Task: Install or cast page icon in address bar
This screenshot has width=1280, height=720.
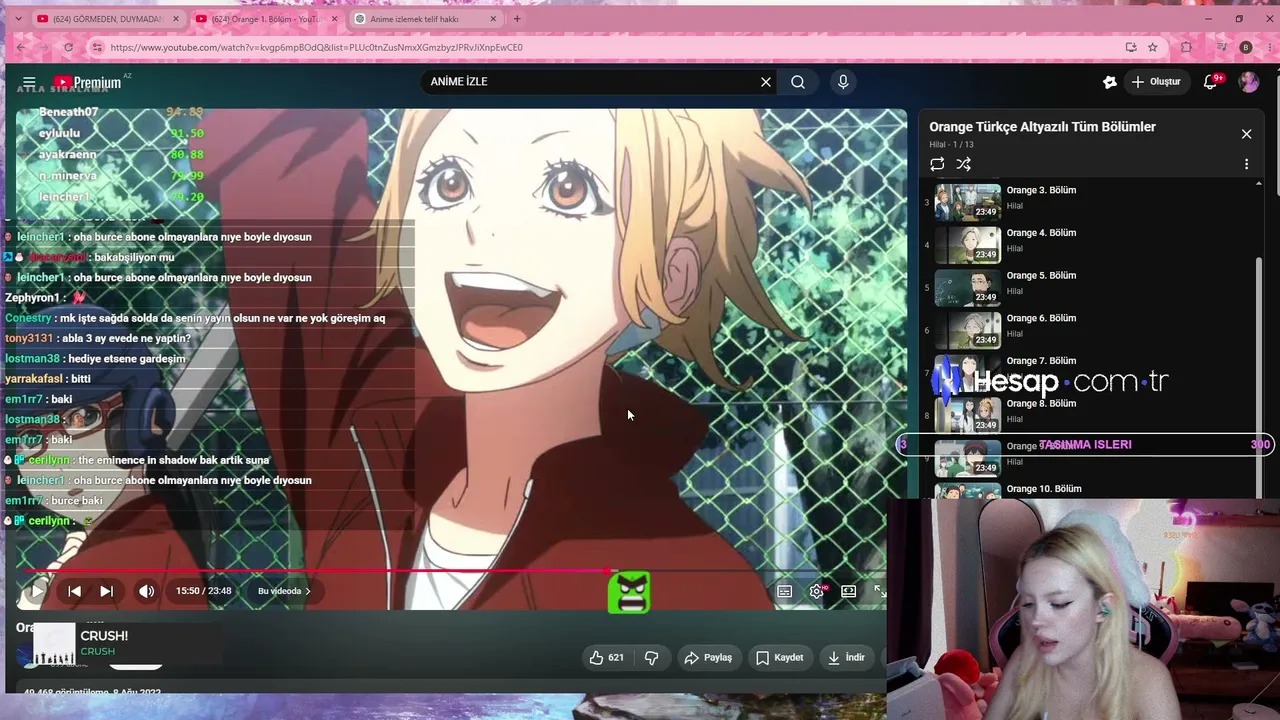Action: [x=1131, y=47]
